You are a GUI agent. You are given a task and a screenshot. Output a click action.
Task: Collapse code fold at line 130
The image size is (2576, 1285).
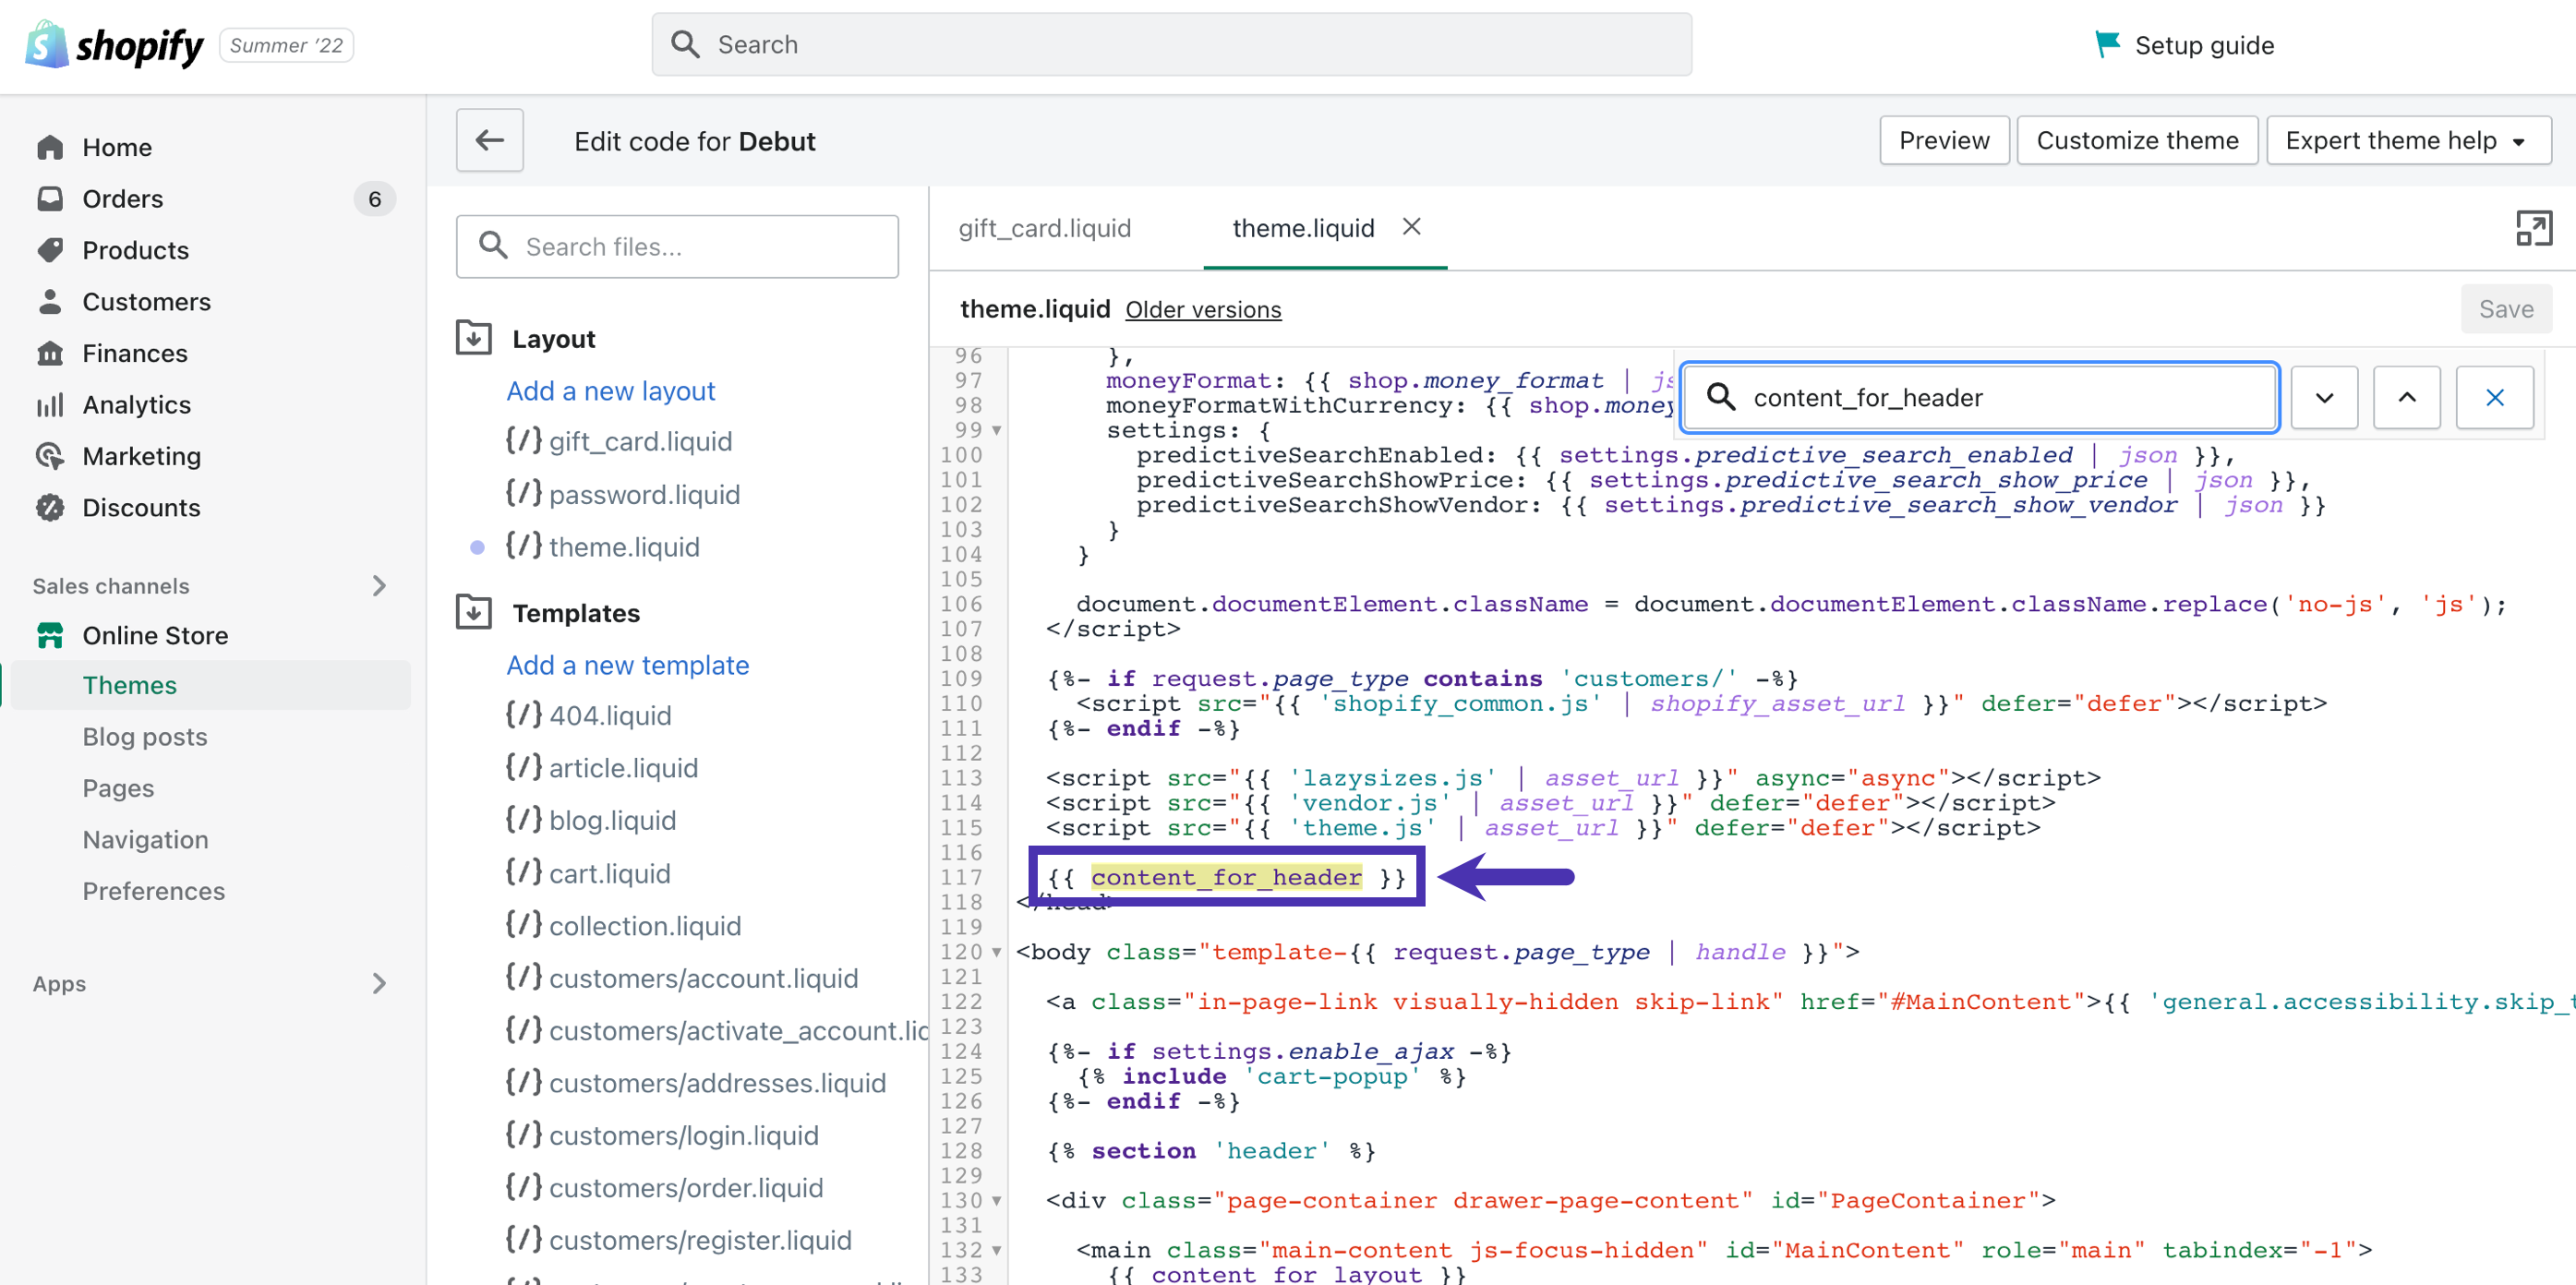tap(997, 1200)
